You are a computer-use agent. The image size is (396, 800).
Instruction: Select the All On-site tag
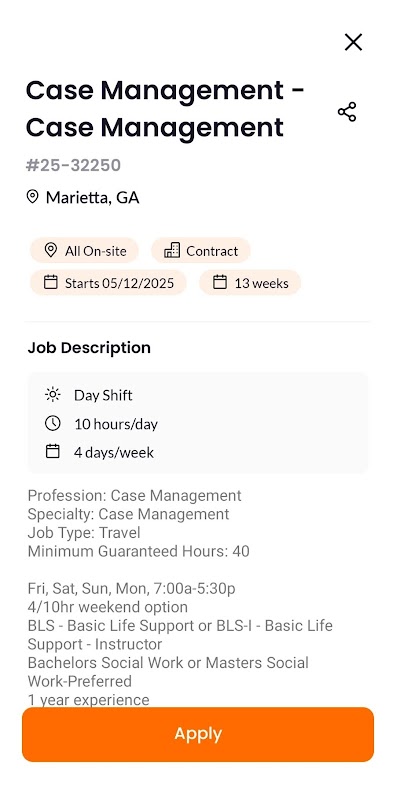[x=84, y=251]
